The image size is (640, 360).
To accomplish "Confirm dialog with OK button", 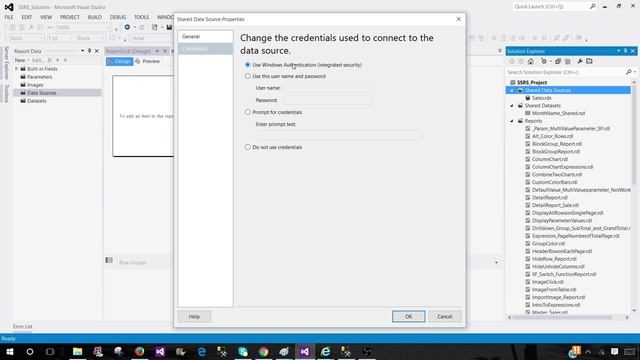I will click(409, 316).
